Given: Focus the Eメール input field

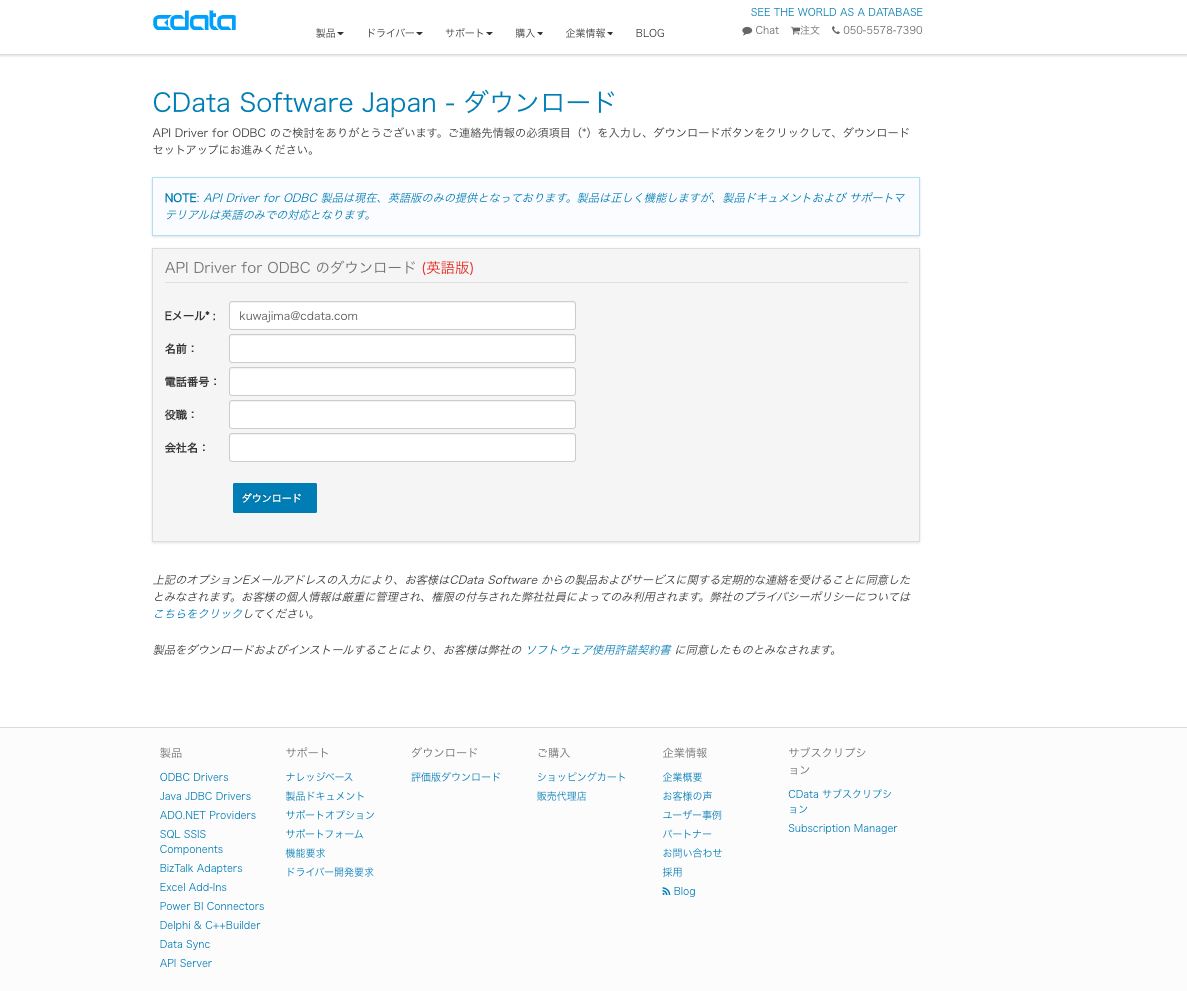Looking at the screenshot, I should click(x=402, y=316).
